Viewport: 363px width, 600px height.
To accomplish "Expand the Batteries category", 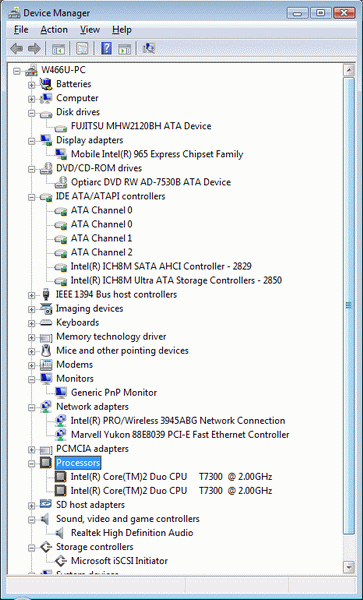I will point(31,85).
